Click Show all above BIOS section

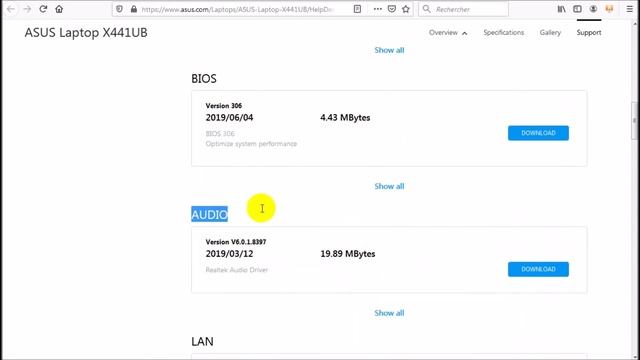[x=389, y=50]
